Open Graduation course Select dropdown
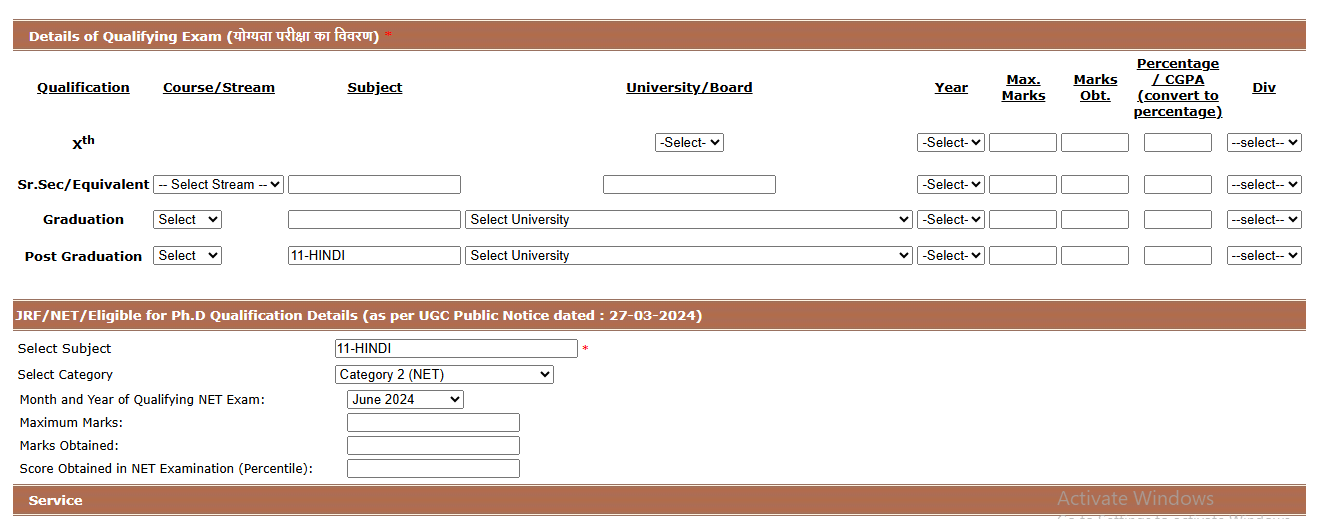1332x519 pixels. coord(187,220)
